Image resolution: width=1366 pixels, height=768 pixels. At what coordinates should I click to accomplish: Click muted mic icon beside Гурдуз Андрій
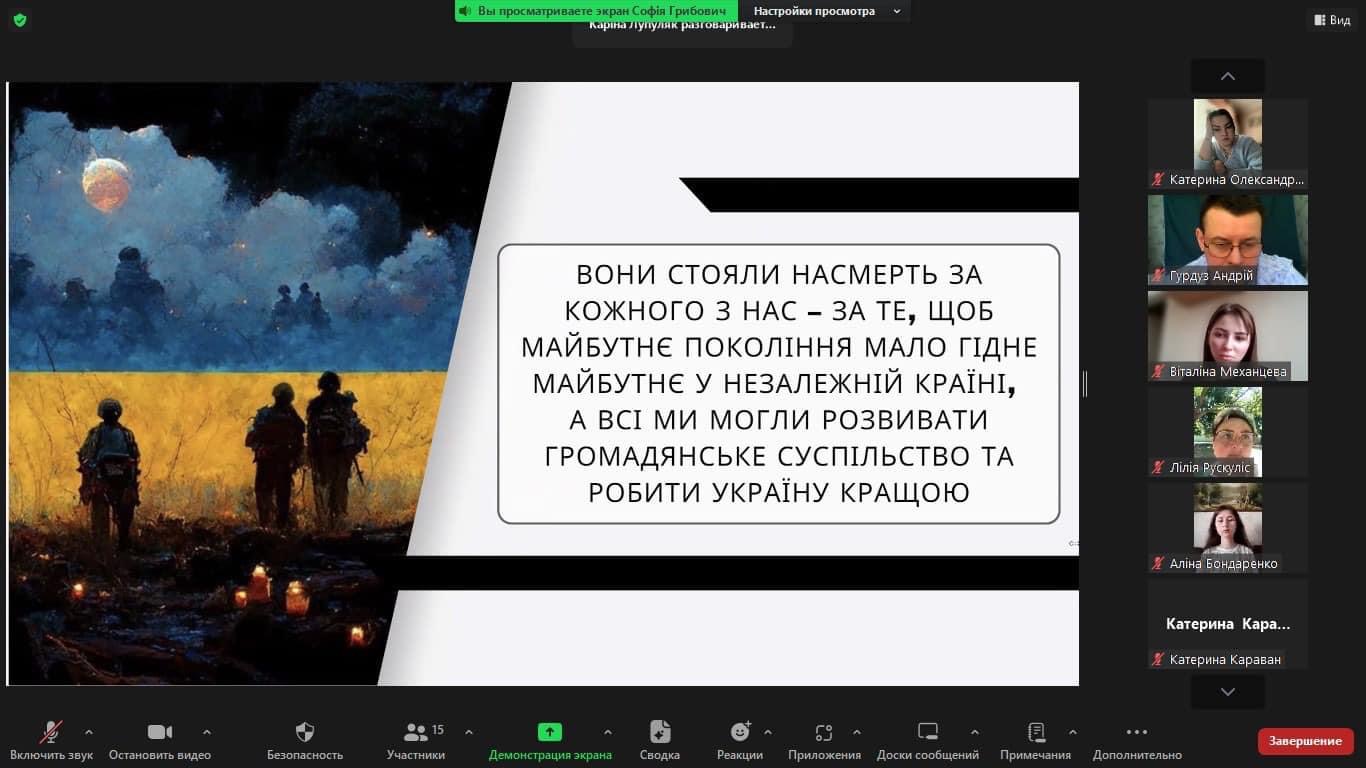1158,276
